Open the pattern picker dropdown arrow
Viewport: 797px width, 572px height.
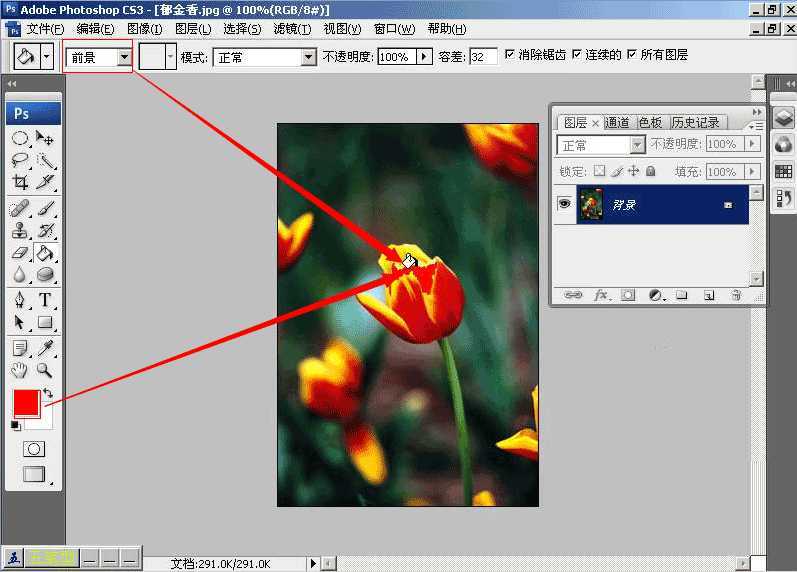(171, 56)
